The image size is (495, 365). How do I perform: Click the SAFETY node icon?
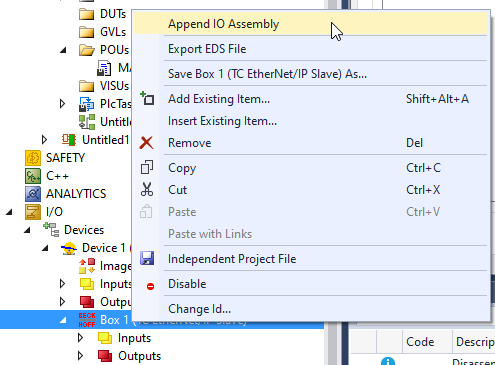coord(33,158)
